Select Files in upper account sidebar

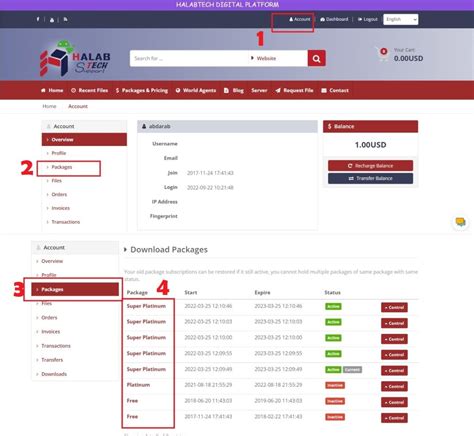click(x=57, y=181)
